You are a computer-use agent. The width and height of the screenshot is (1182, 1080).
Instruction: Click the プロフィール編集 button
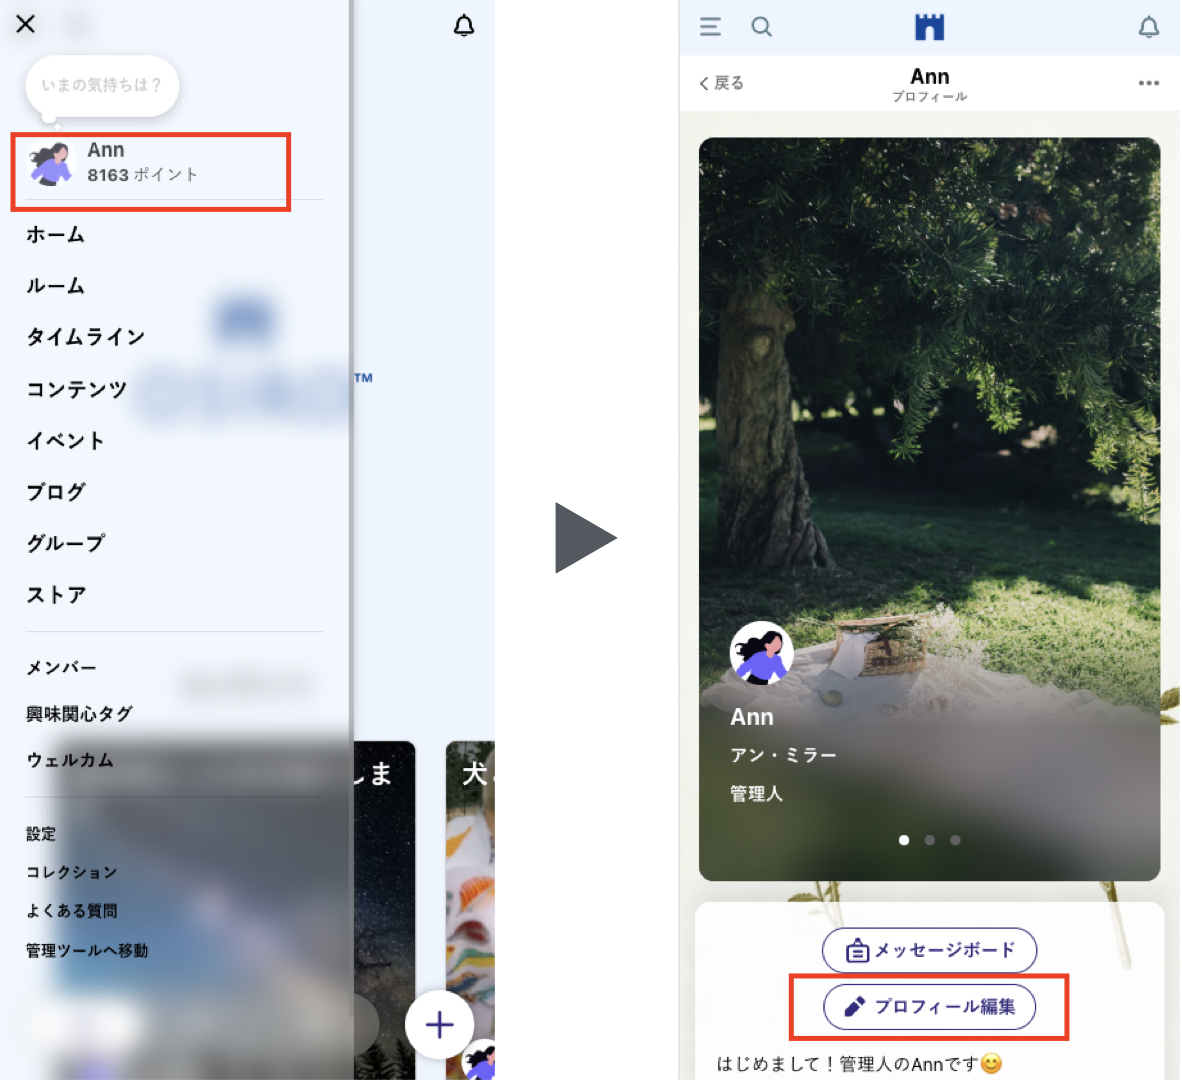pyautogui.click(x=929, y=1007)
